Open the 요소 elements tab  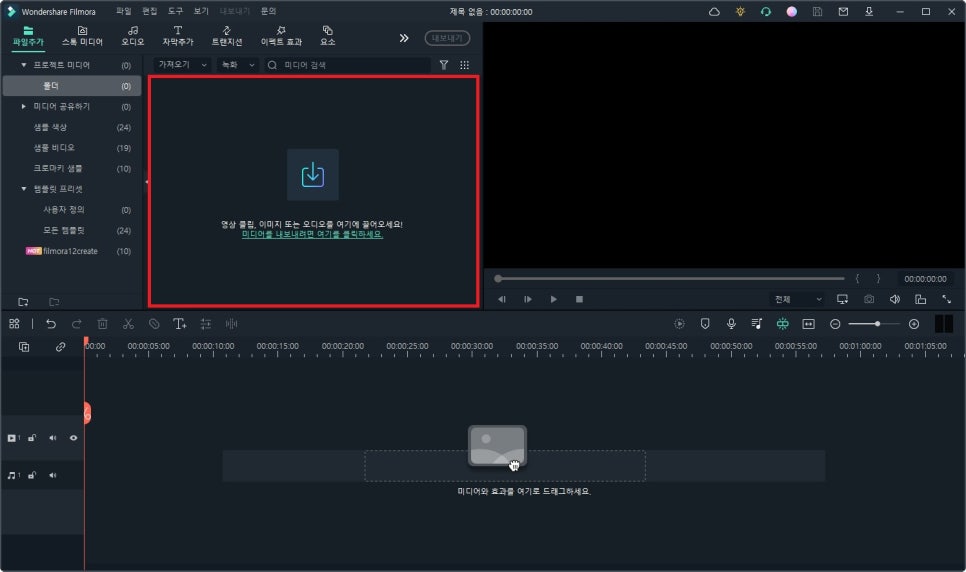pos(328,36)
